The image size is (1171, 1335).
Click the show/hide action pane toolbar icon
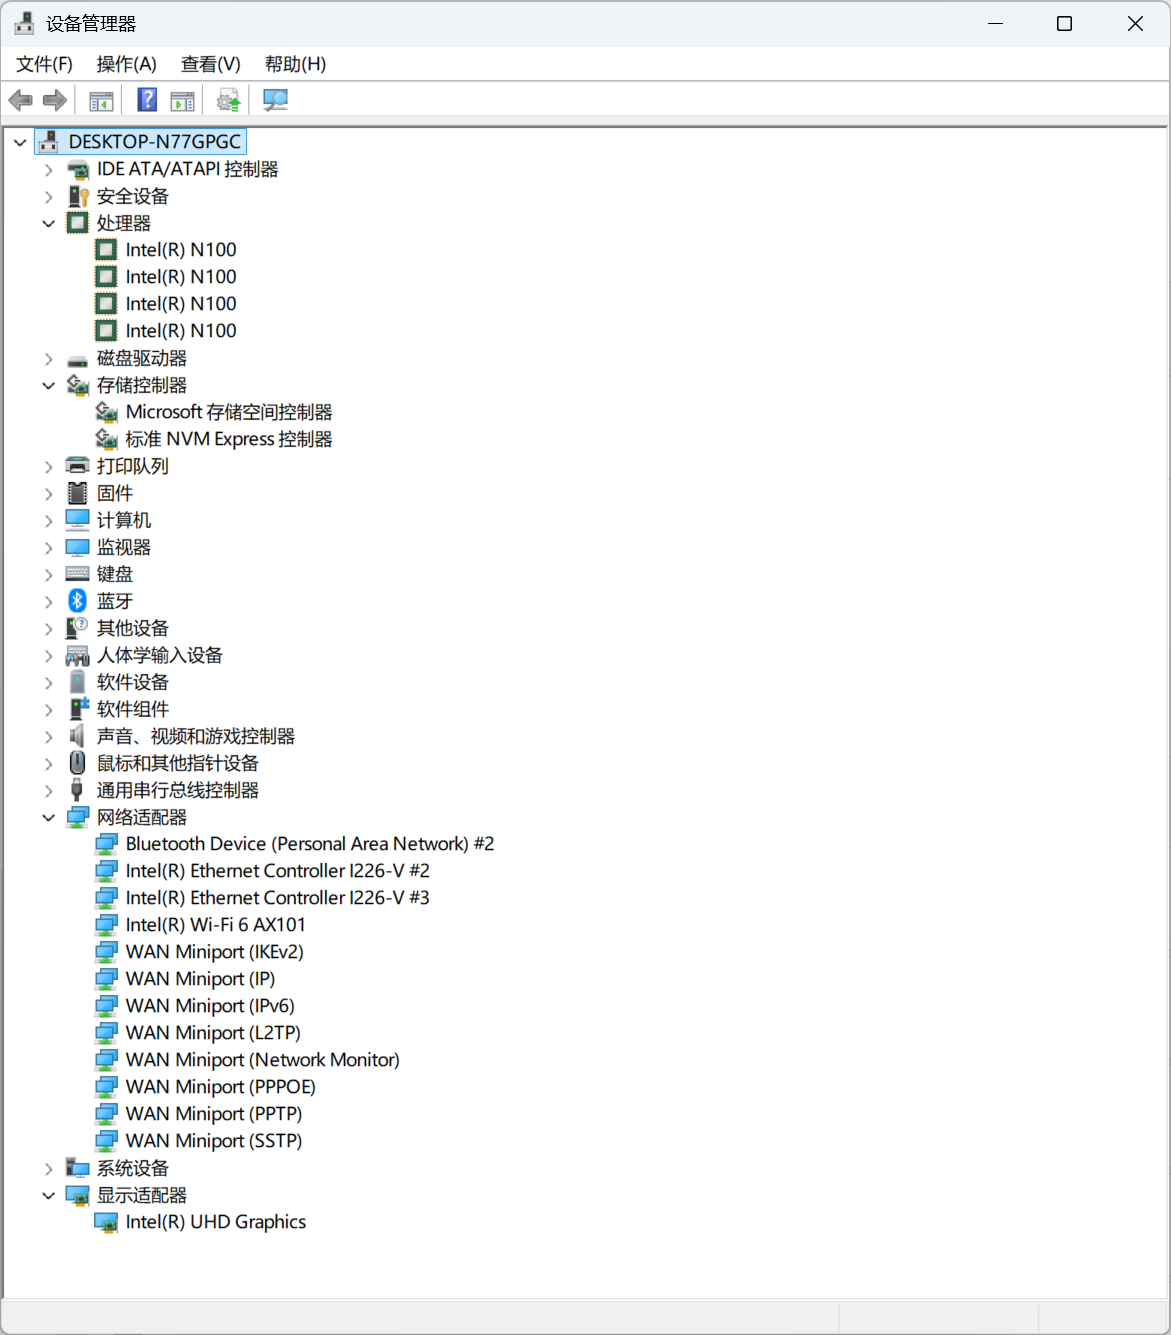click(183, 100)
